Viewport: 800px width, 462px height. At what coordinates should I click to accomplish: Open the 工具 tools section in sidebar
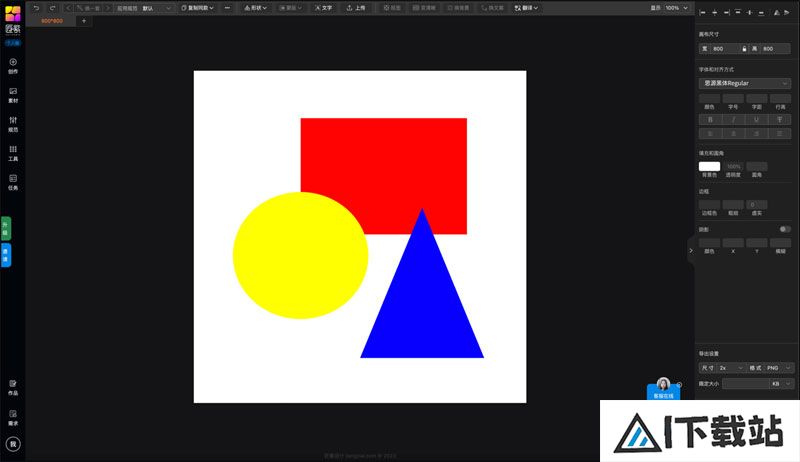[13, 153]
